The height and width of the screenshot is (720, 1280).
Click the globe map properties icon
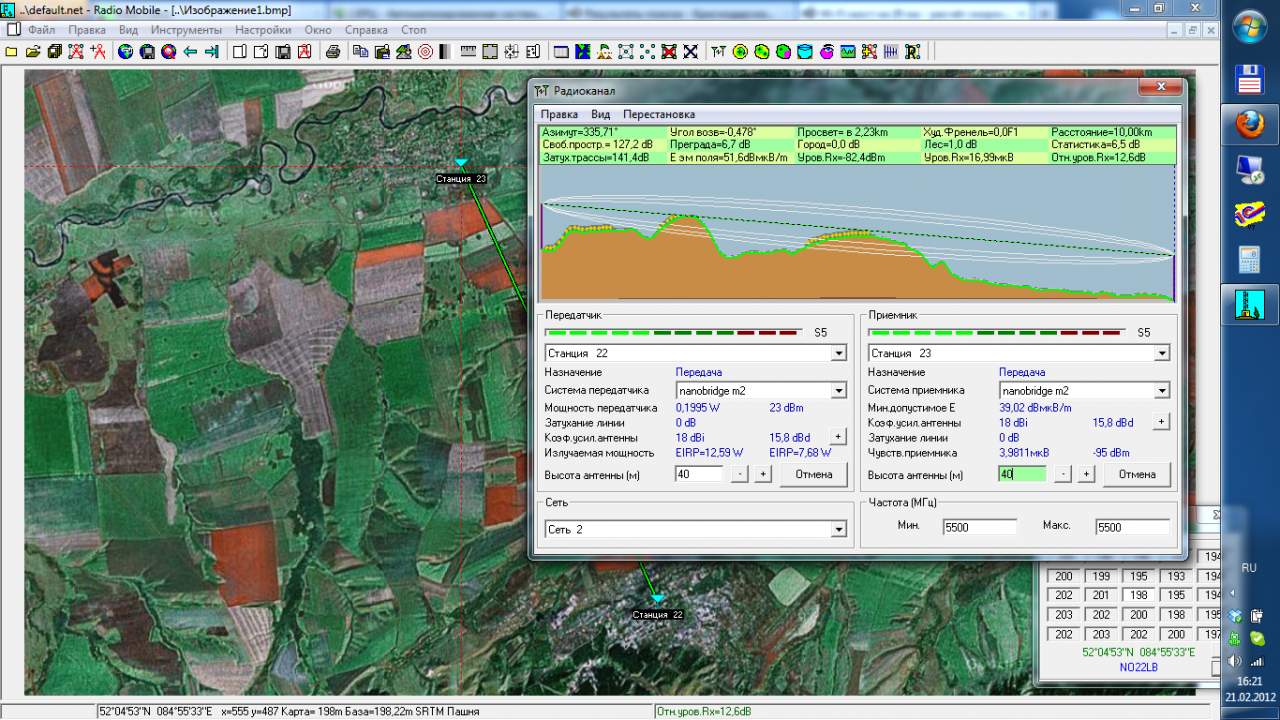click(125, 52)
